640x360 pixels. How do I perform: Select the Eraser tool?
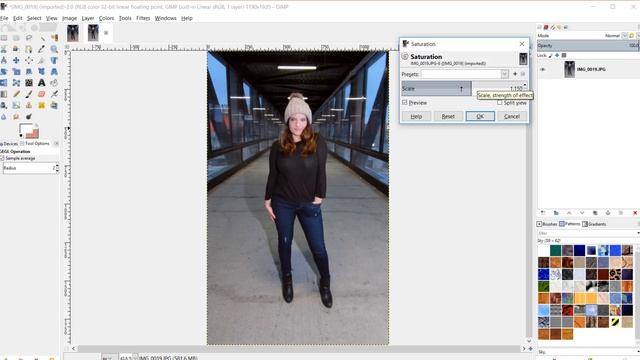coord(42,94)
